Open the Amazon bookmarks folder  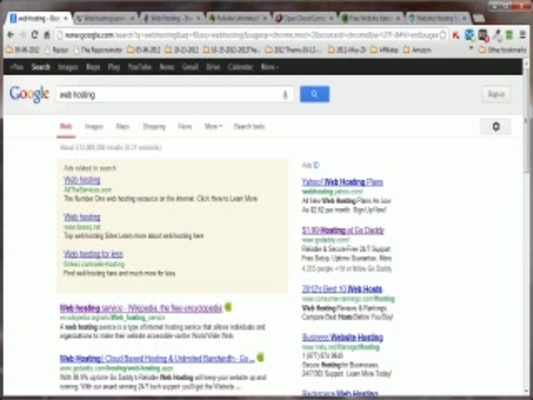[x=417, y=50]
